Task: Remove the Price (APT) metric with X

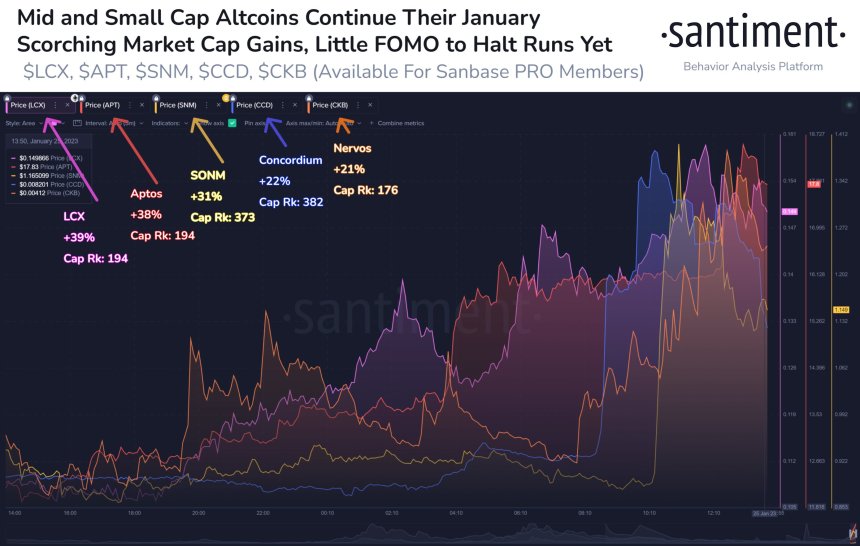Action: coord(142,105)
